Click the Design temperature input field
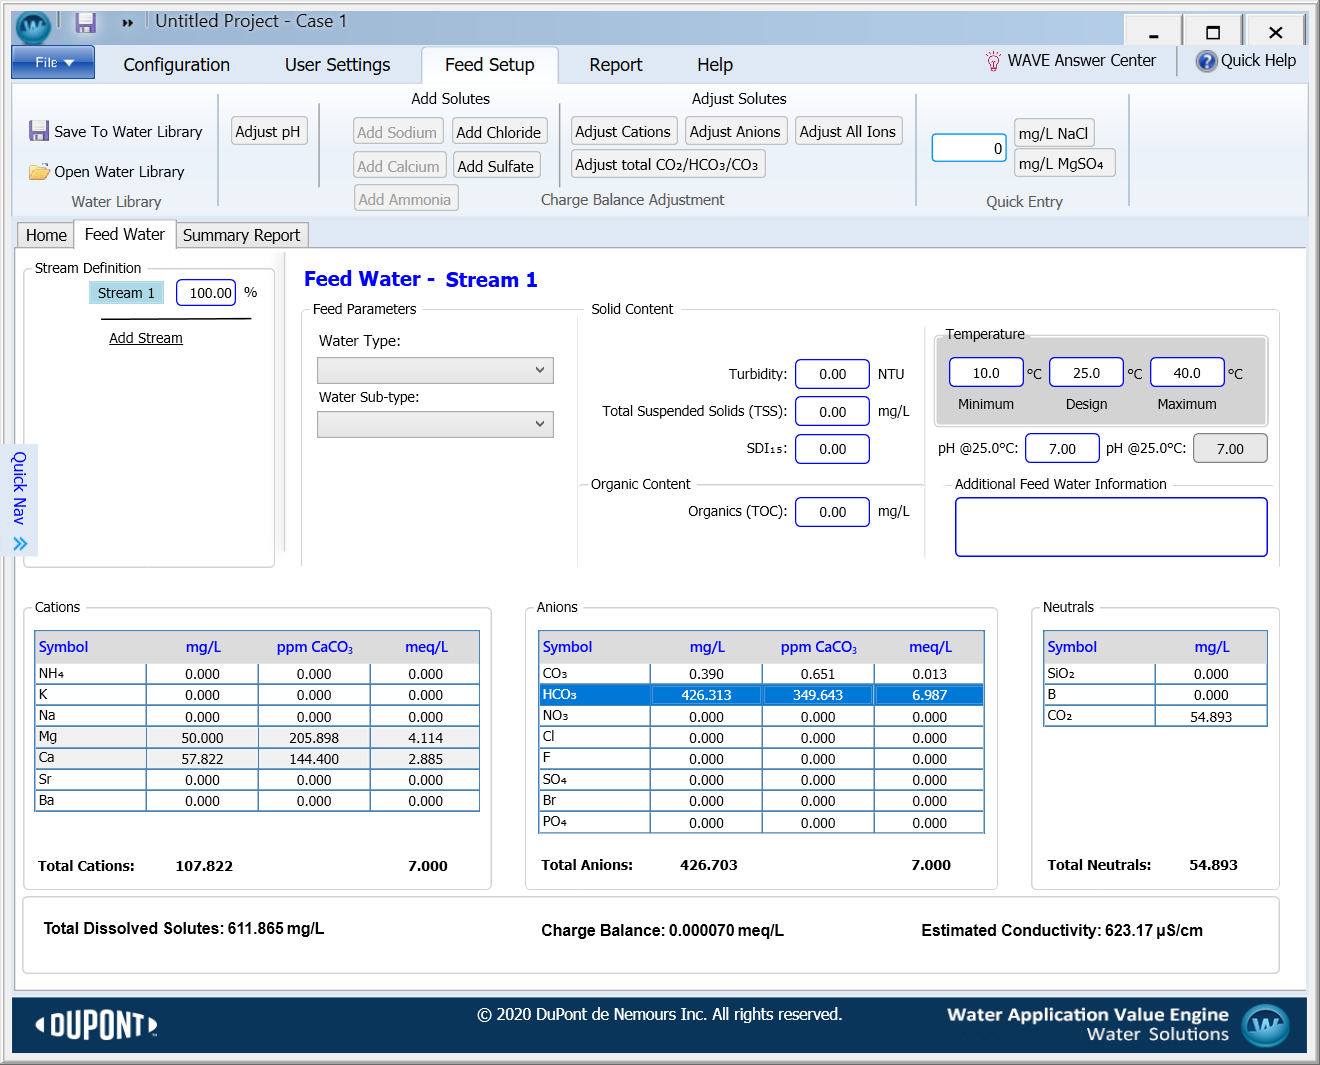The height and width of the screenshot is (1065, 1320). tap(1086, 372)
